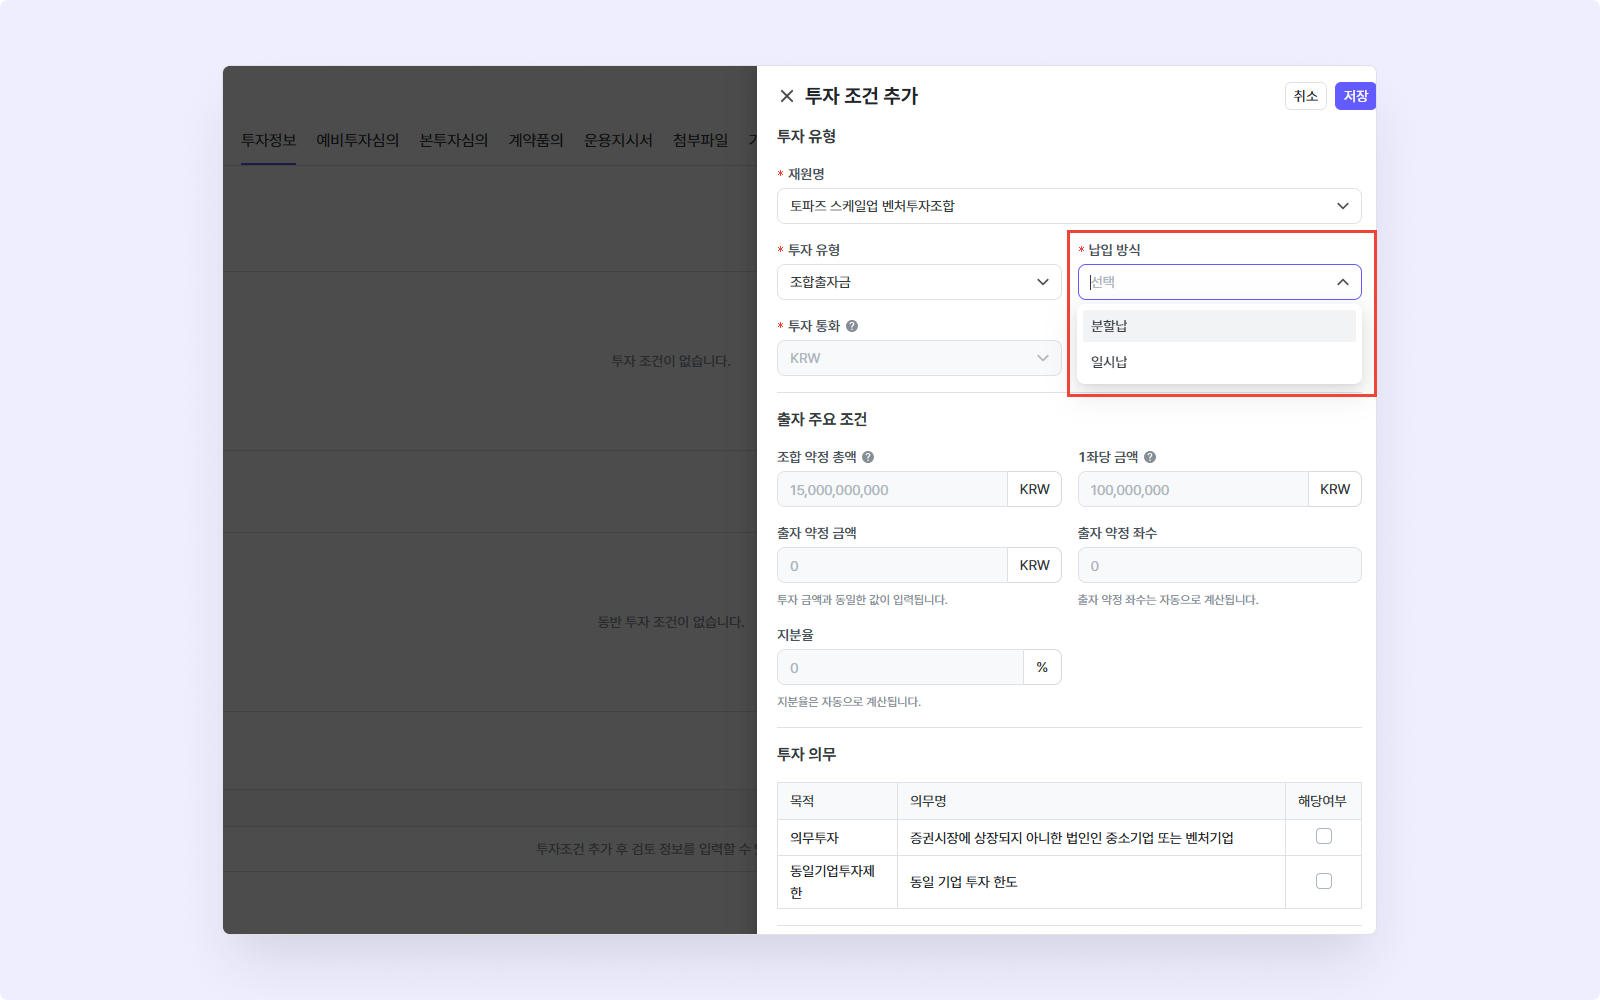1600x1000 pixels.
Task: Click the 조합 약정 총액 input field
Action: (892, 489)
